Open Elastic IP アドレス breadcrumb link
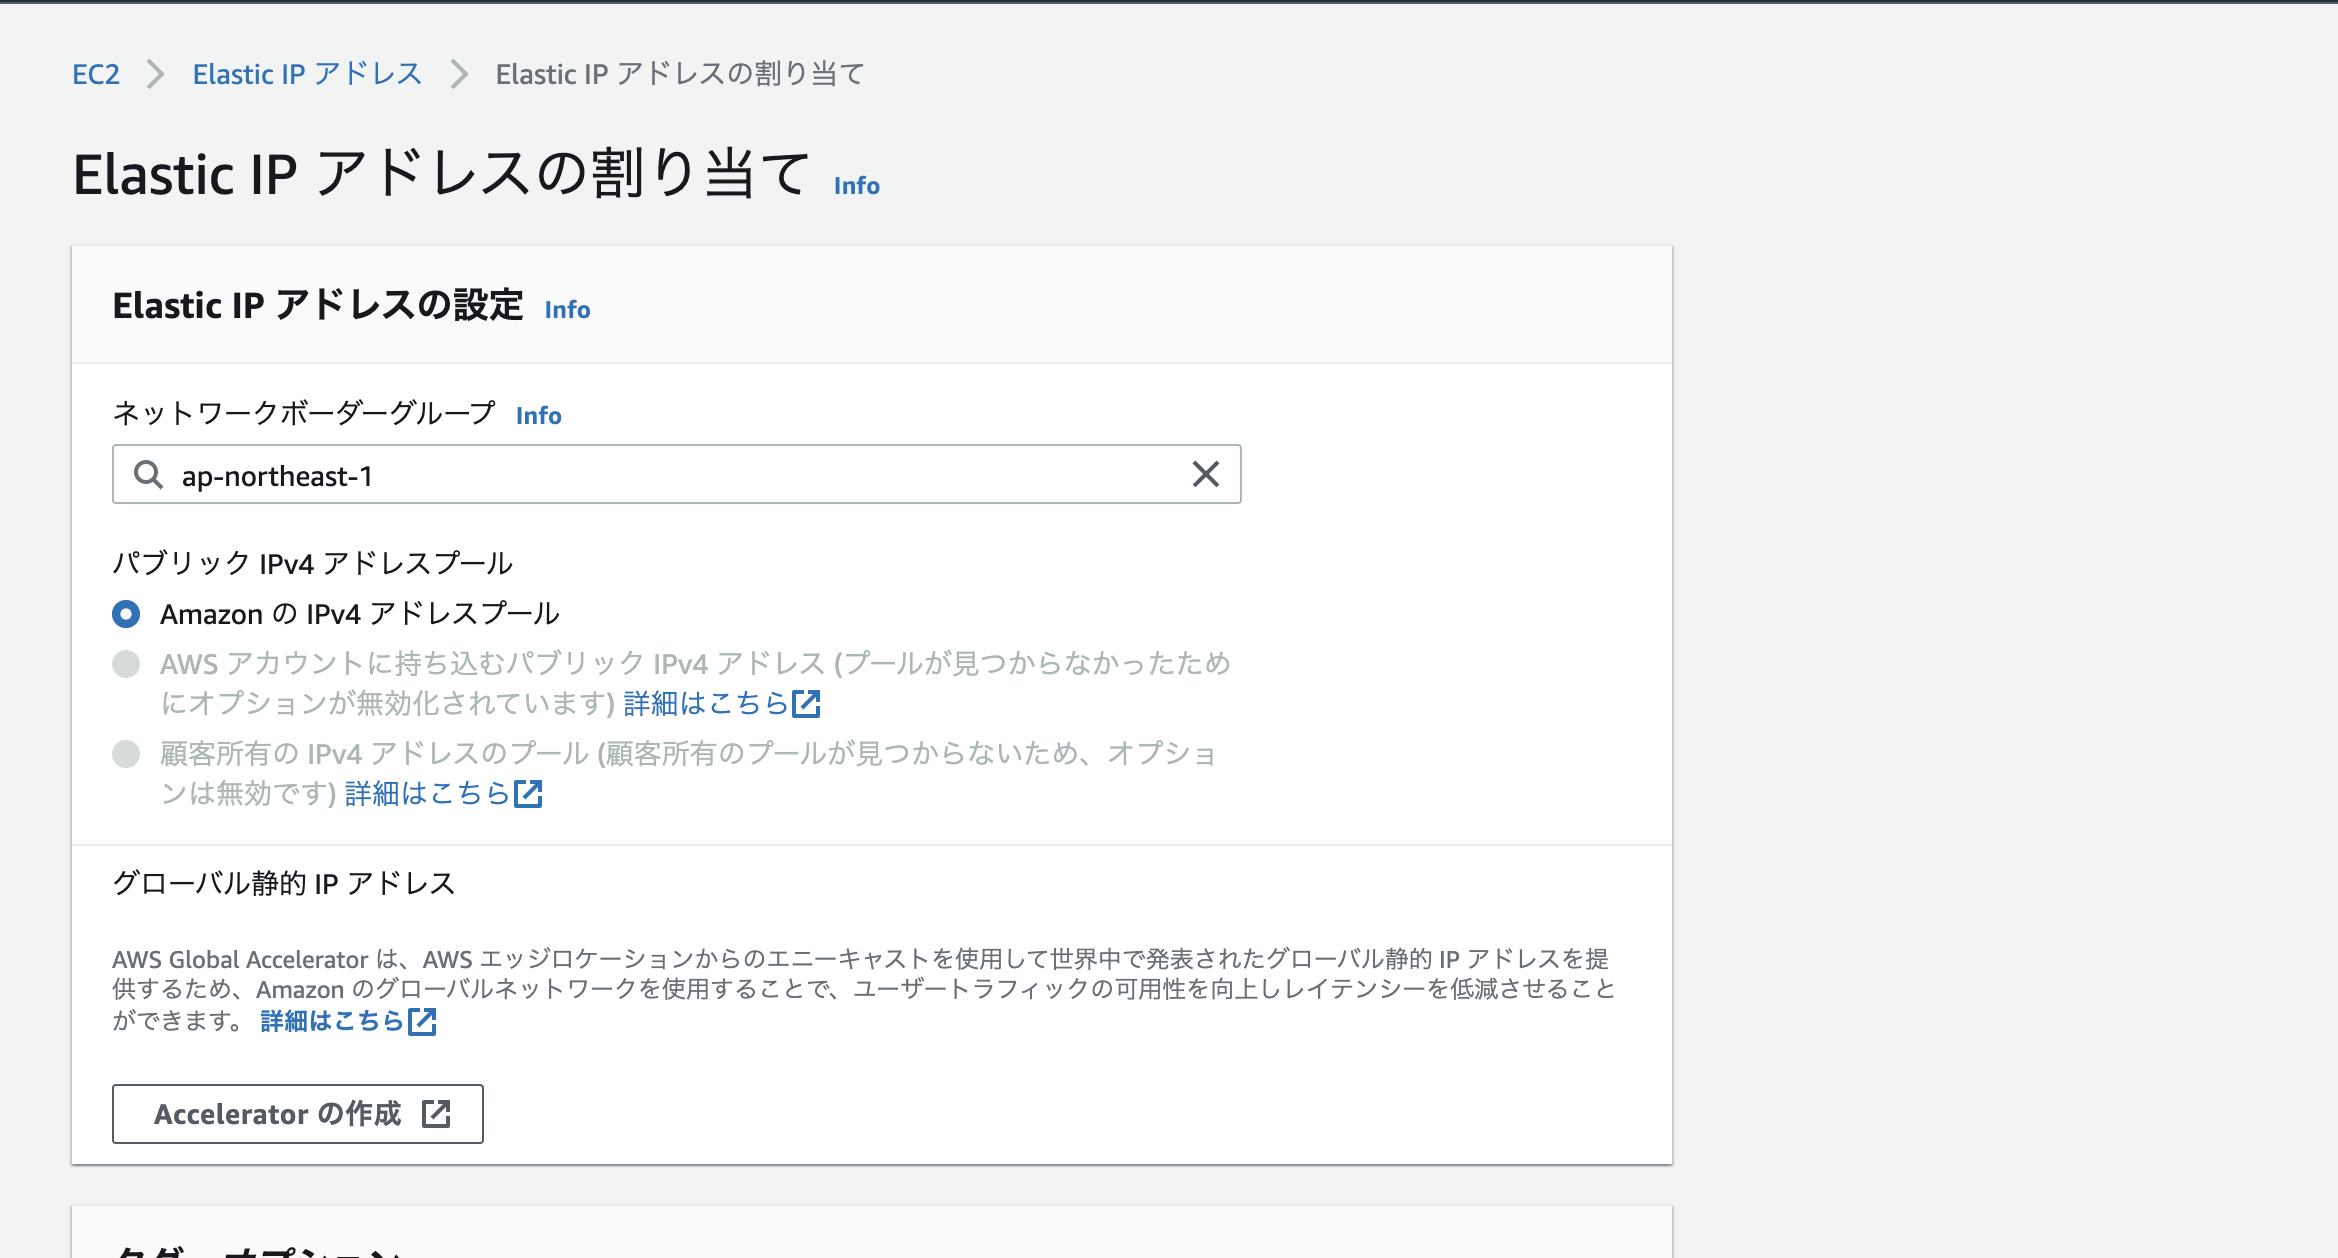2338x1258 pixels. (x=307, y=74)
